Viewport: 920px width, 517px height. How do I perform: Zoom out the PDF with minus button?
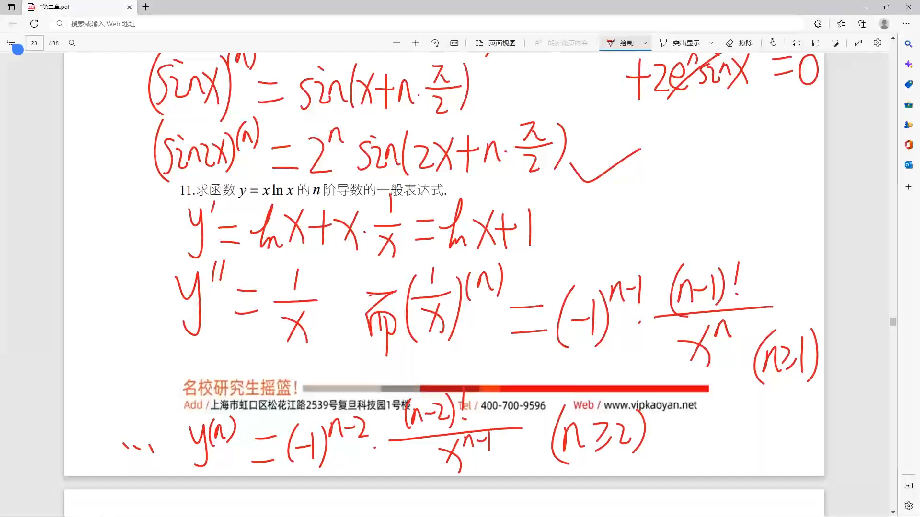(396, 43)
